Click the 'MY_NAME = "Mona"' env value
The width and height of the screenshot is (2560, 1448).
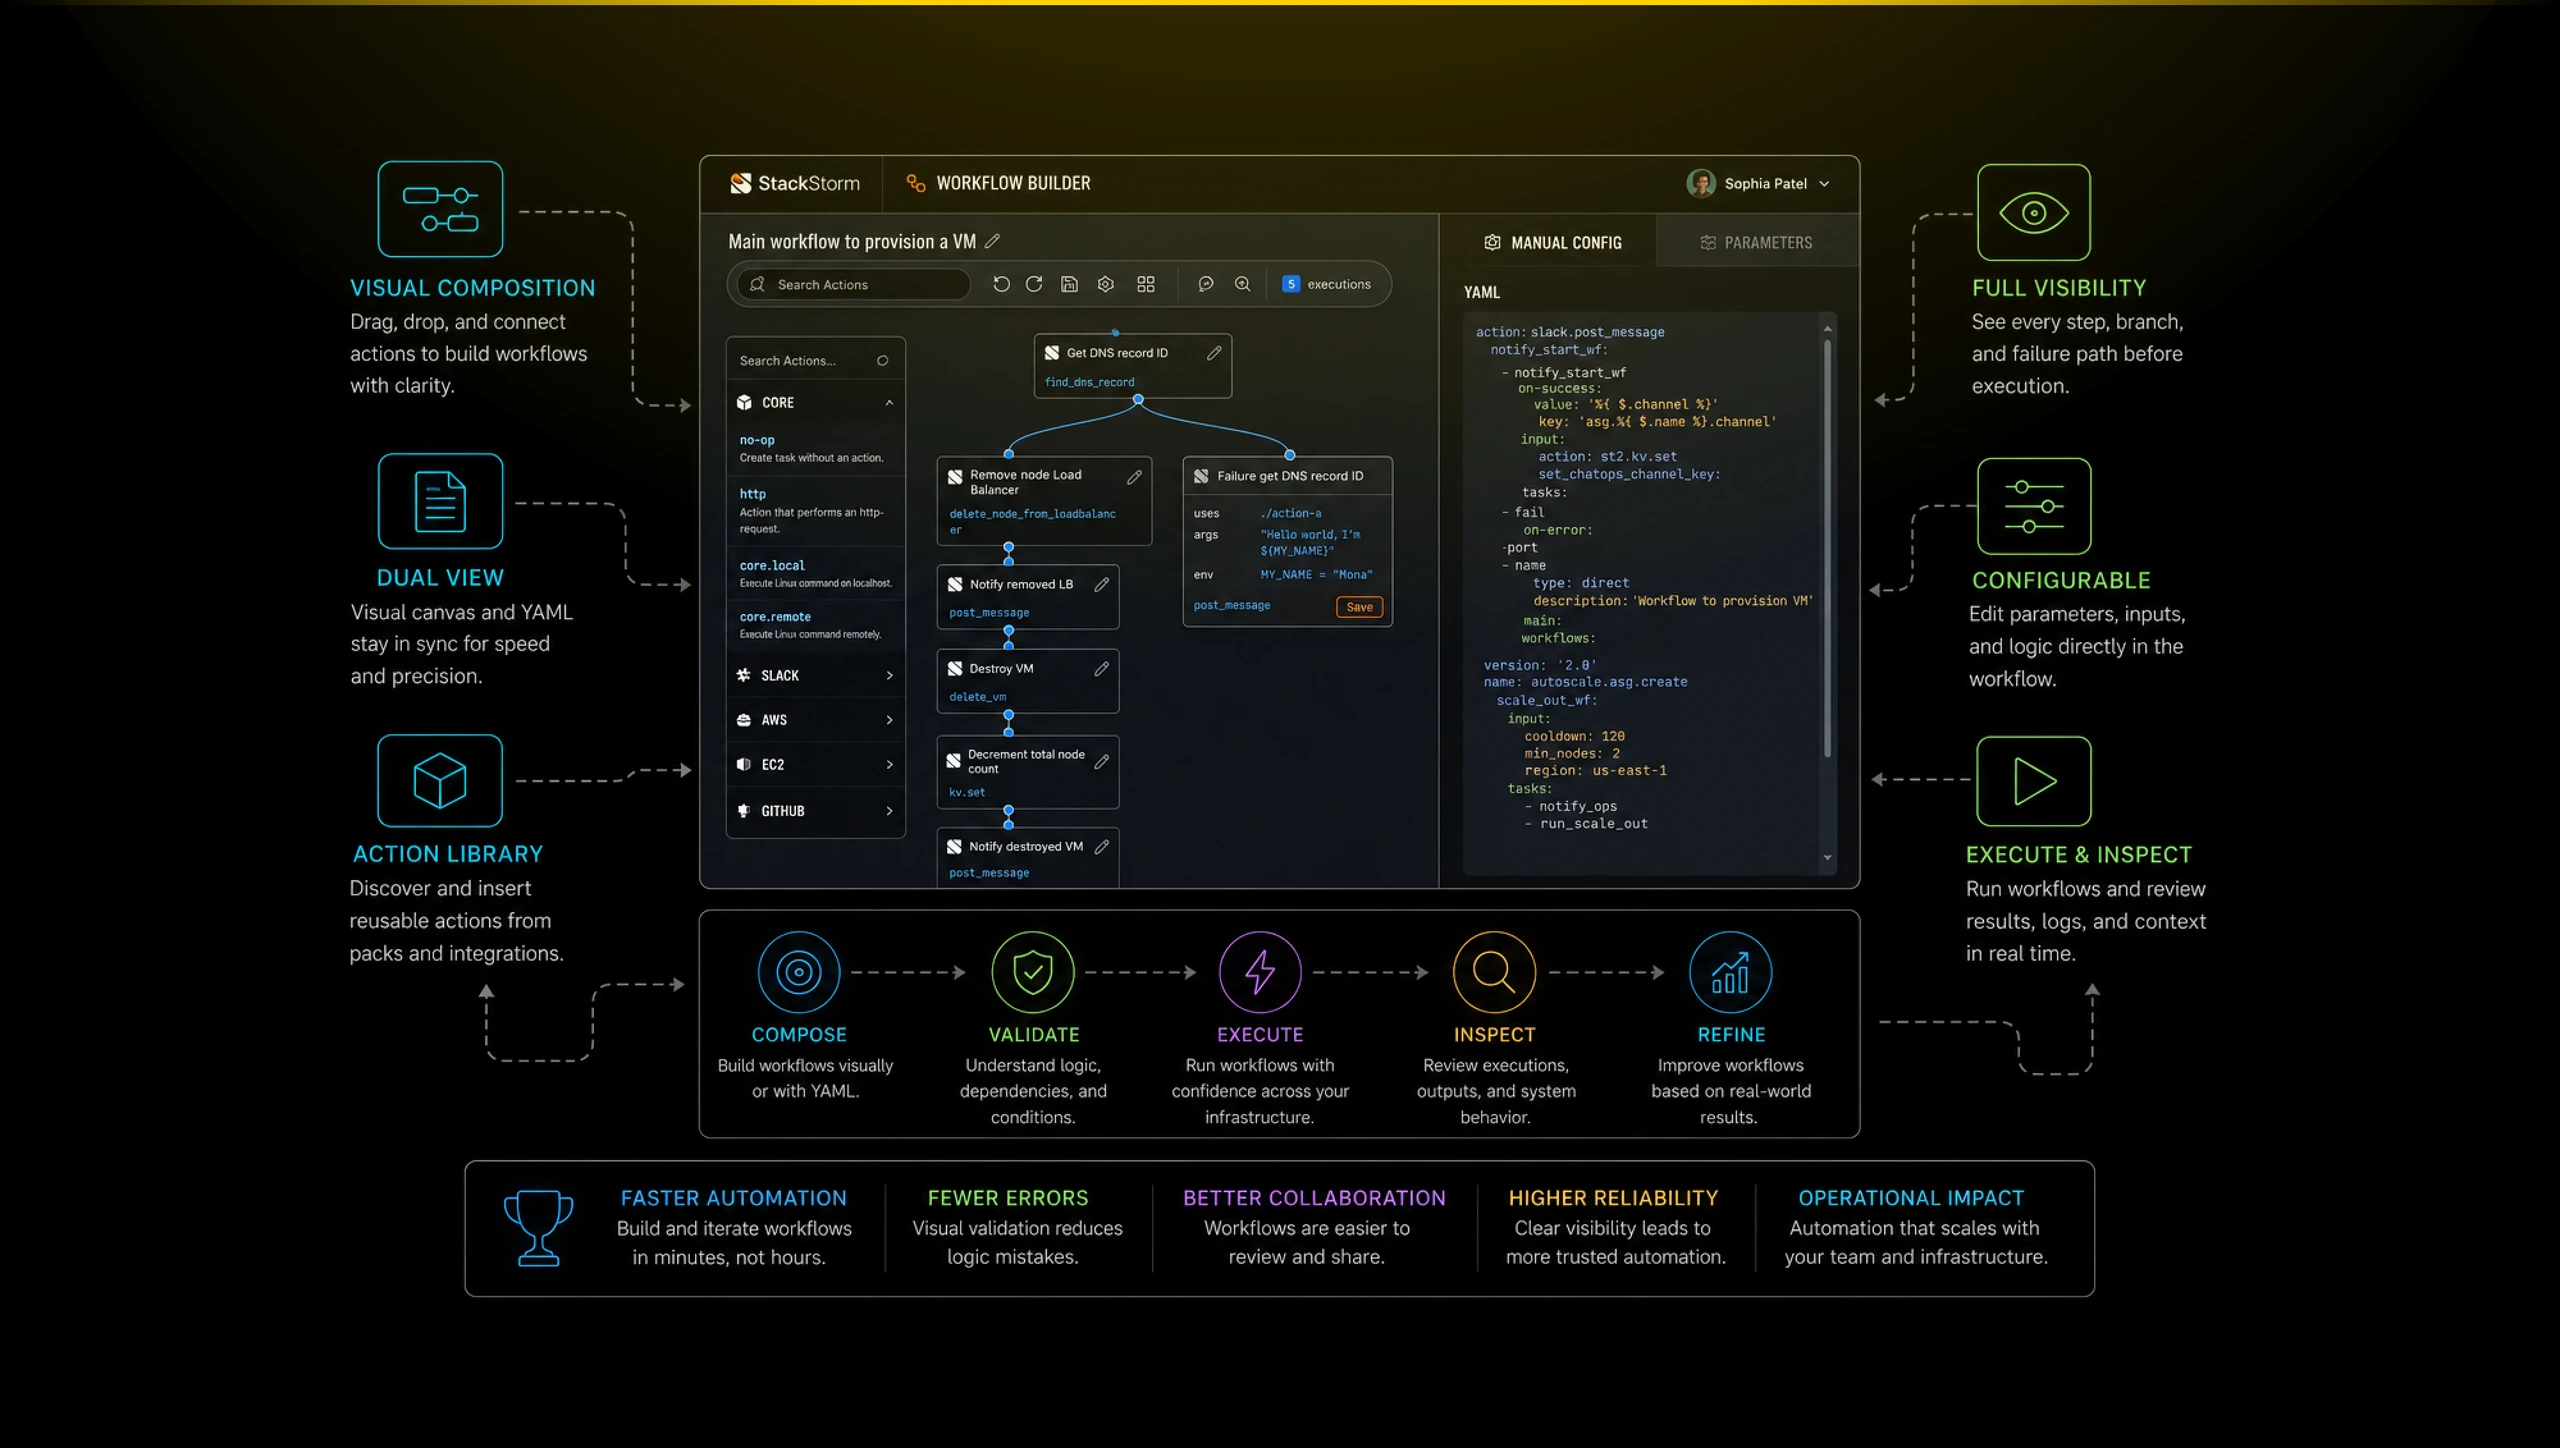1316,575
